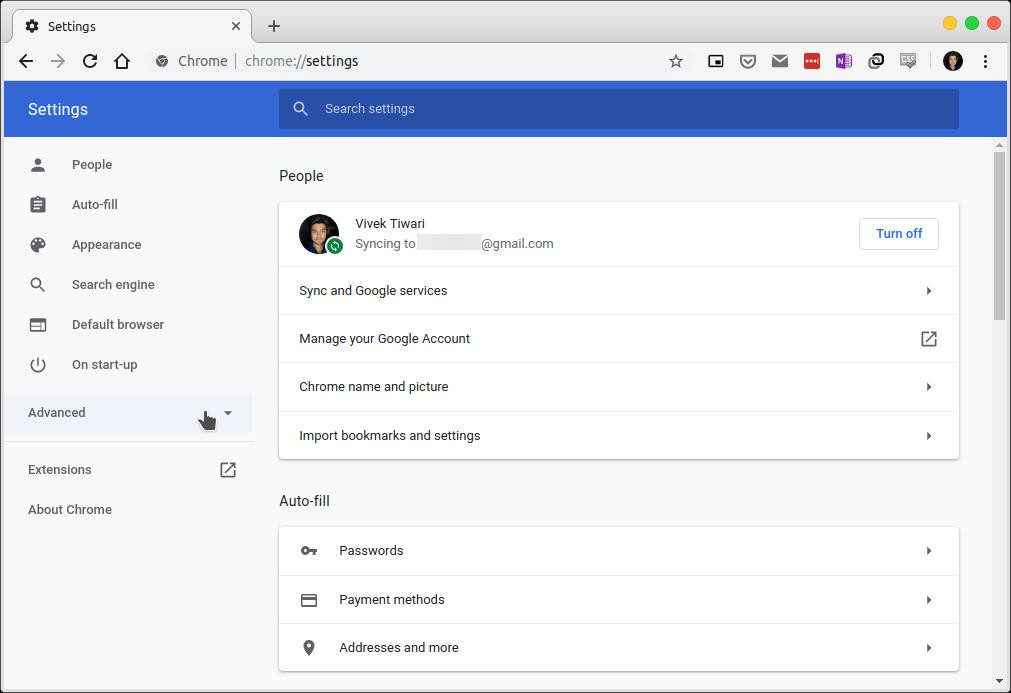This screenshot has height=693, width=1011.
Task: Click the Addresses location pin icon
Action: pyautogui.click(x=309, y=648)
